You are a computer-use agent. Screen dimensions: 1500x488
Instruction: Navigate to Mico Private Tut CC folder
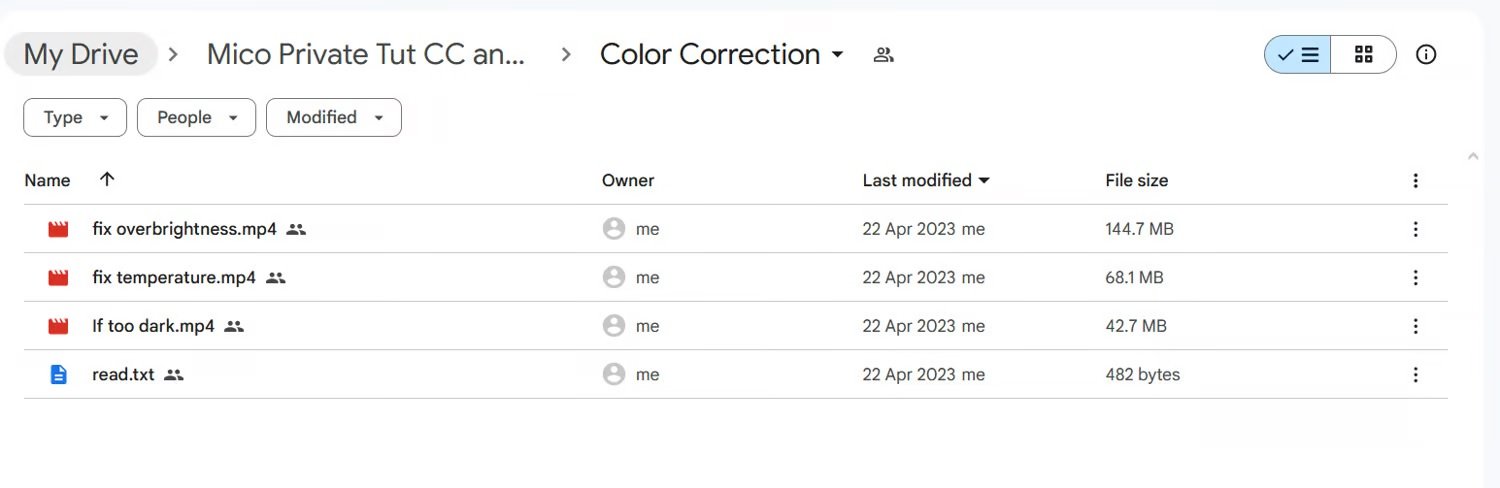366,54
